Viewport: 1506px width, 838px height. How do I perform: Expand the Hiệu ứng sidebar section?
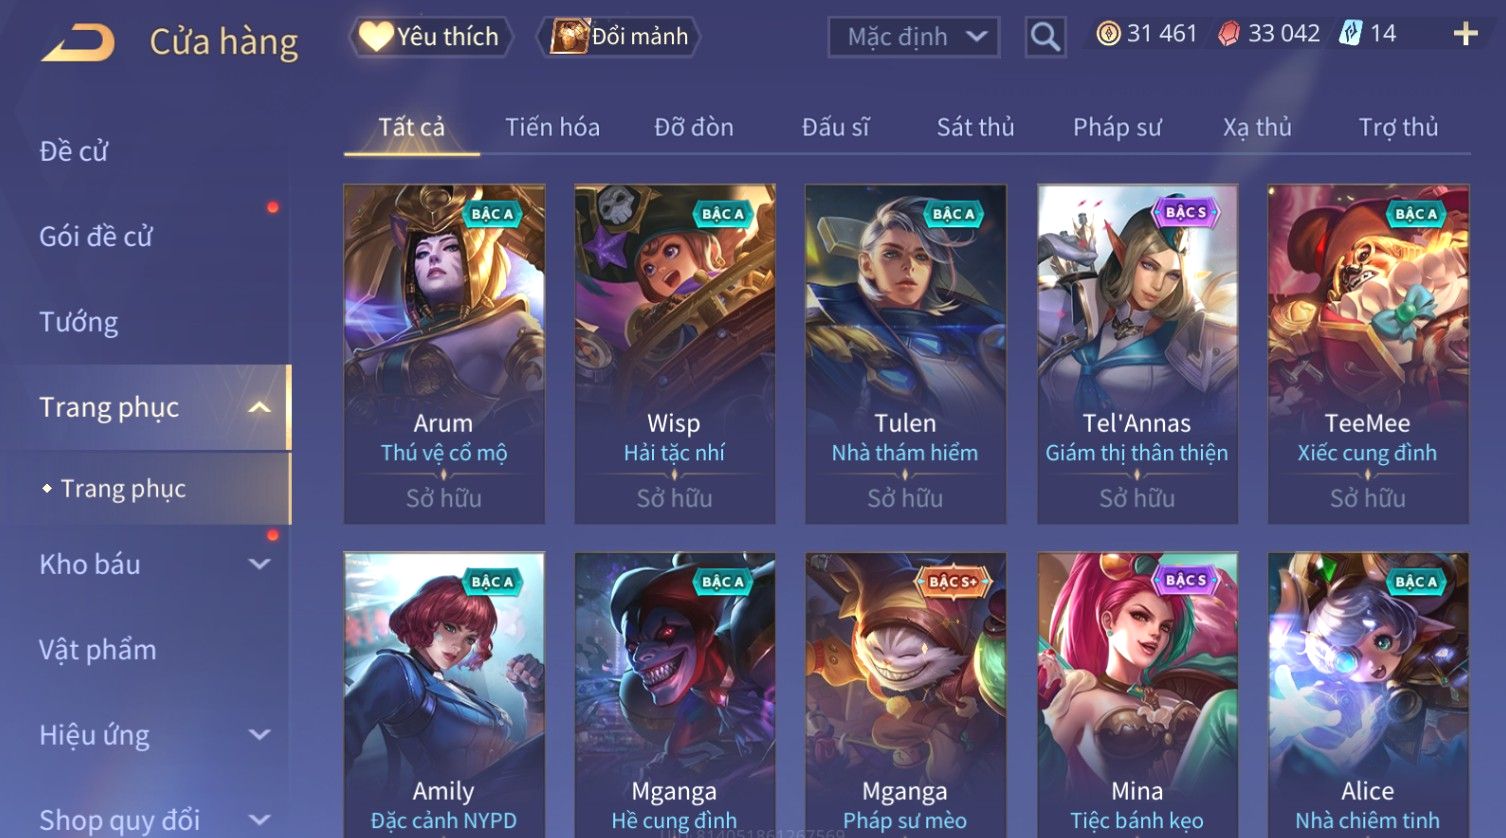[x=259, y=735]
